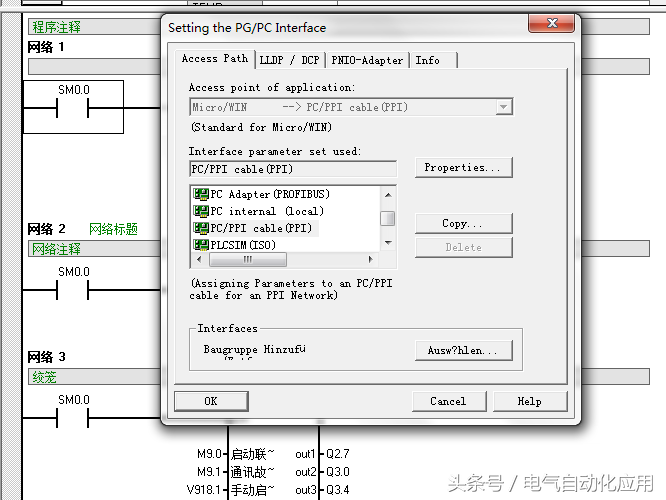Click the interface parameter set field
Image resolution: width=666 pixels, height=500 pixels.
(x=292, y=169)
